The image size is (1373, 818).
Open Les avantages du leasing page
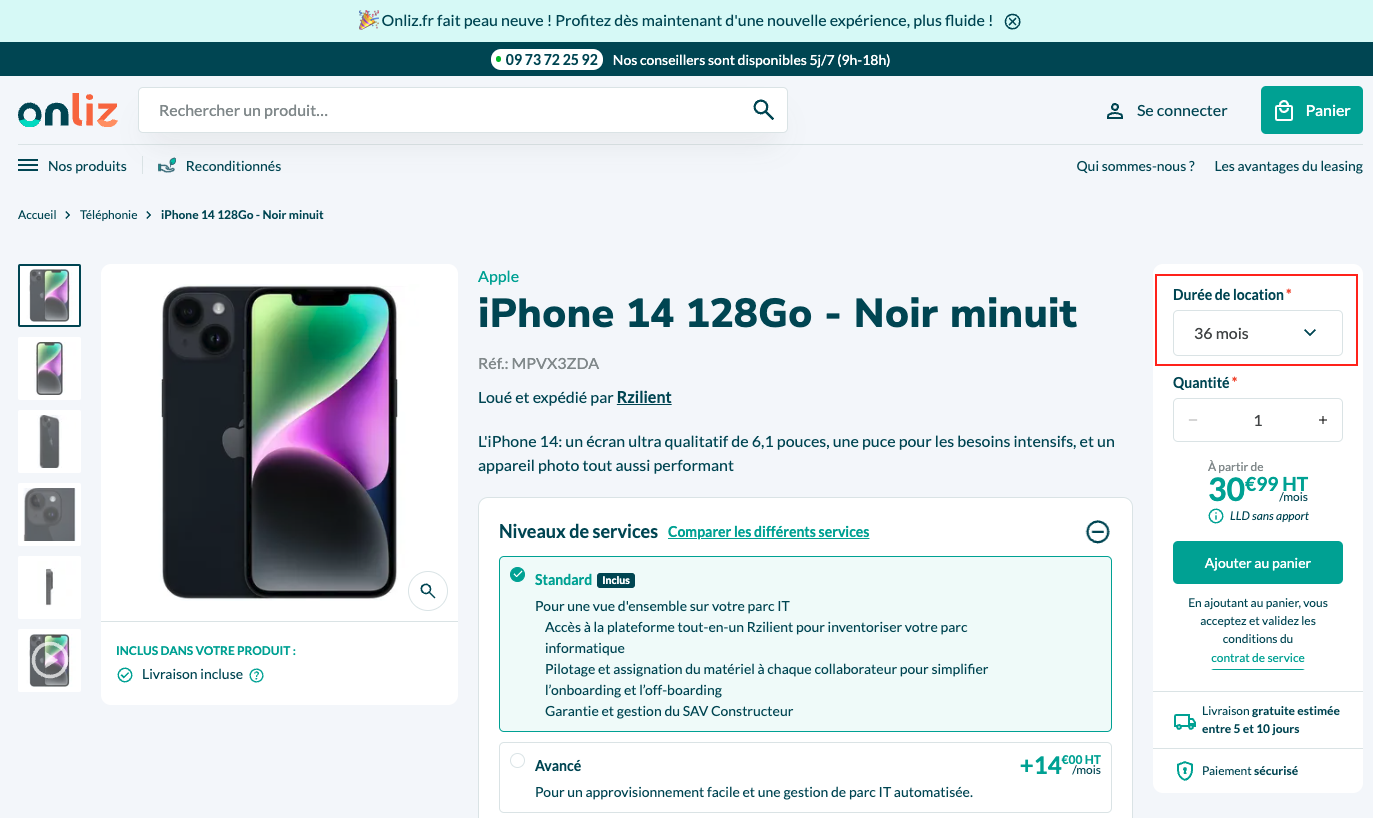coord(1288,166)
